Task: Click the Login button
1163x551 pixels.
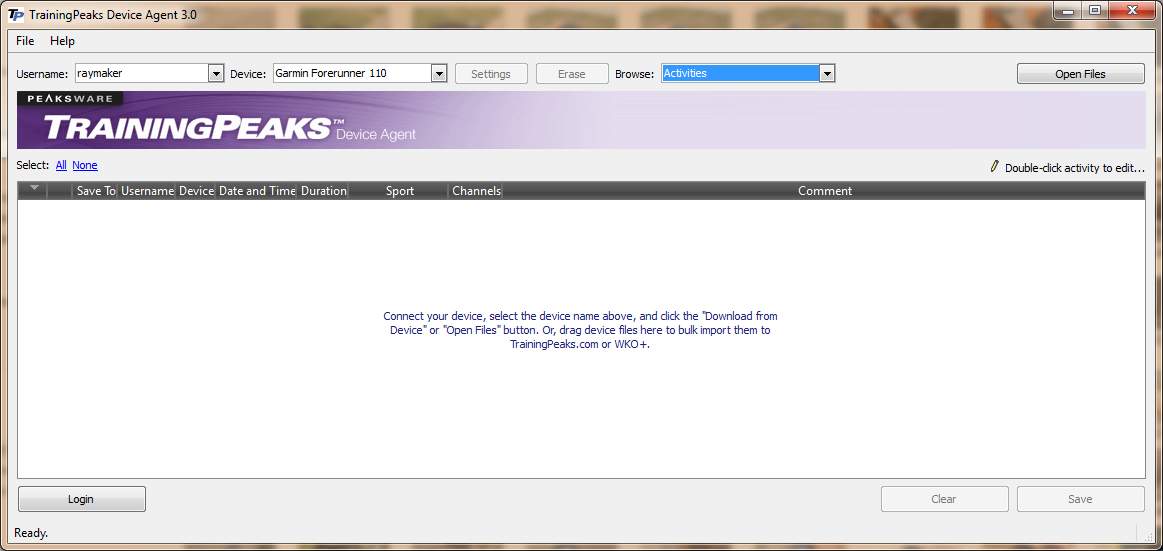Action: (82, 499)
